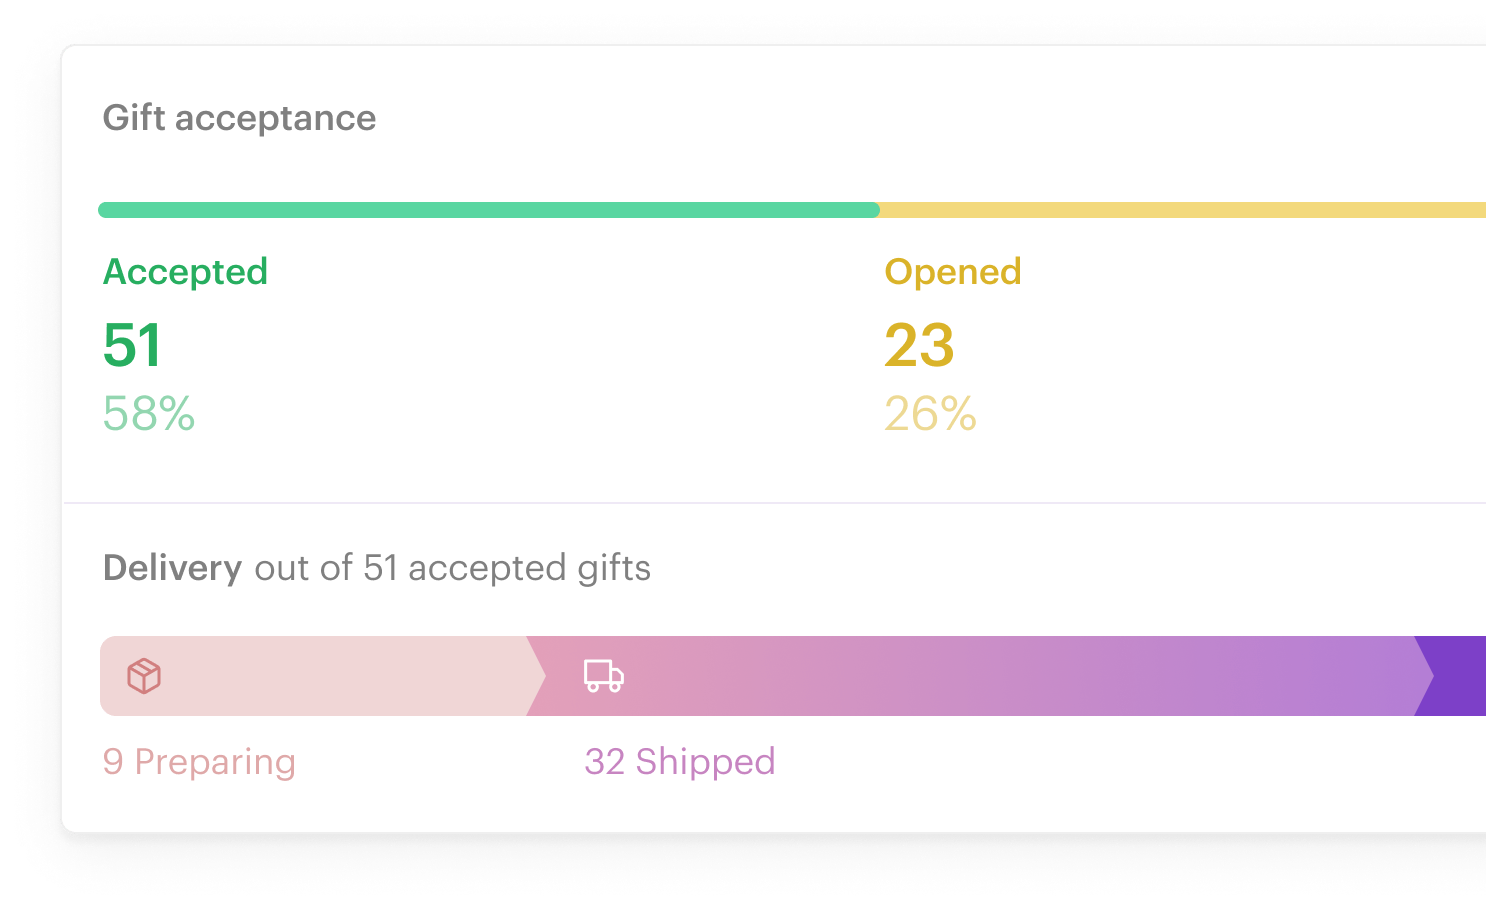Click the 26% opened percentage
The width and height of the screenshot is (1486, 910).
click(931, 414)
